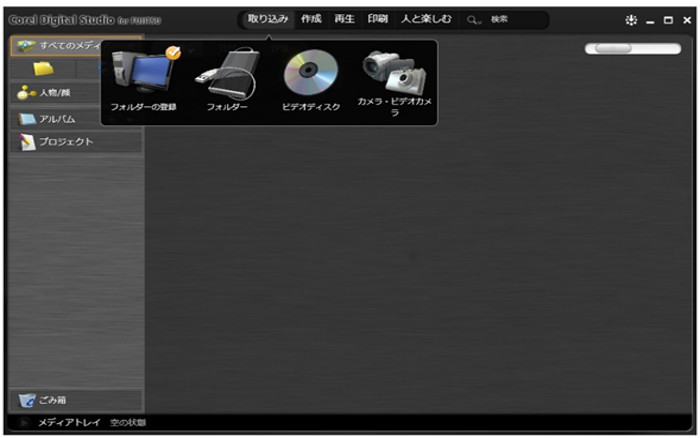Click the フォルダーの登録 computer icon
This screenshot has width=700, height=438.
(142, 73)
